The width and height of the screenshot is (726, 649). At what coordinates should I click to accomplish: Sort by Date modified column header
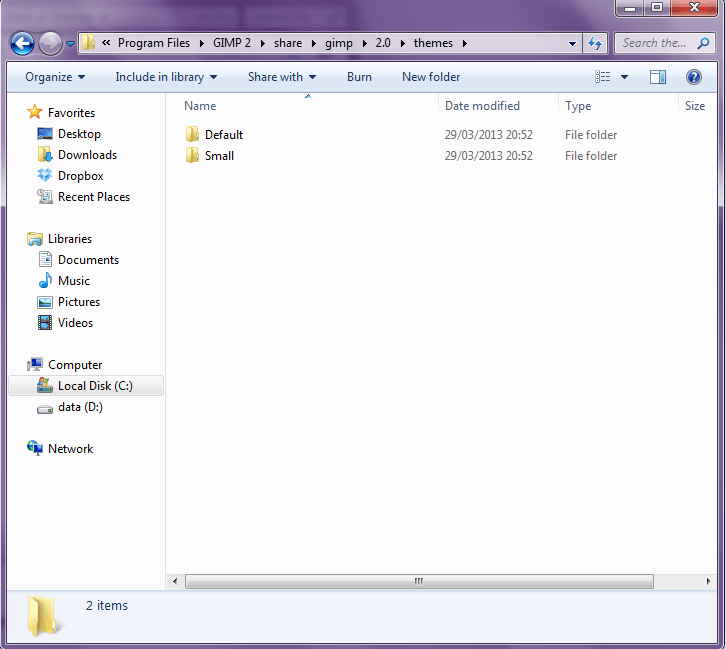(x=482, y=106)
